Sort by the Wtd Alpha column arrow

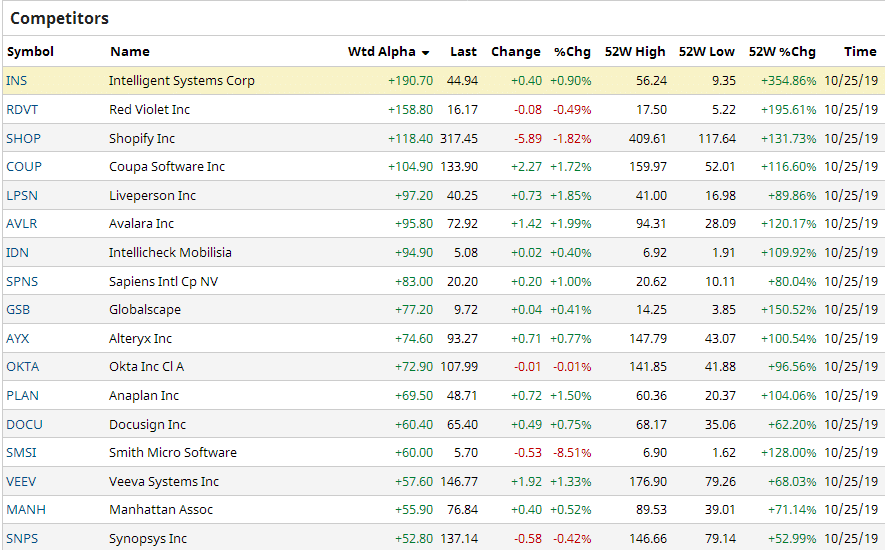426,53
